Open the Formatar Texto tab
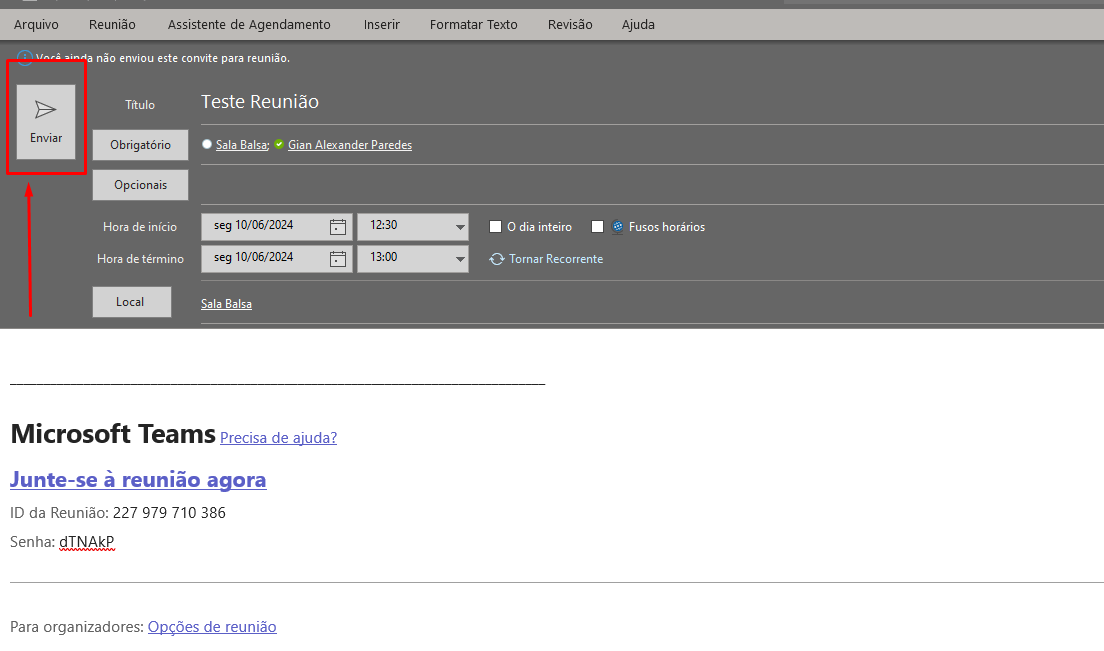This screenshot has height=651, width=1104. point(473,24)
